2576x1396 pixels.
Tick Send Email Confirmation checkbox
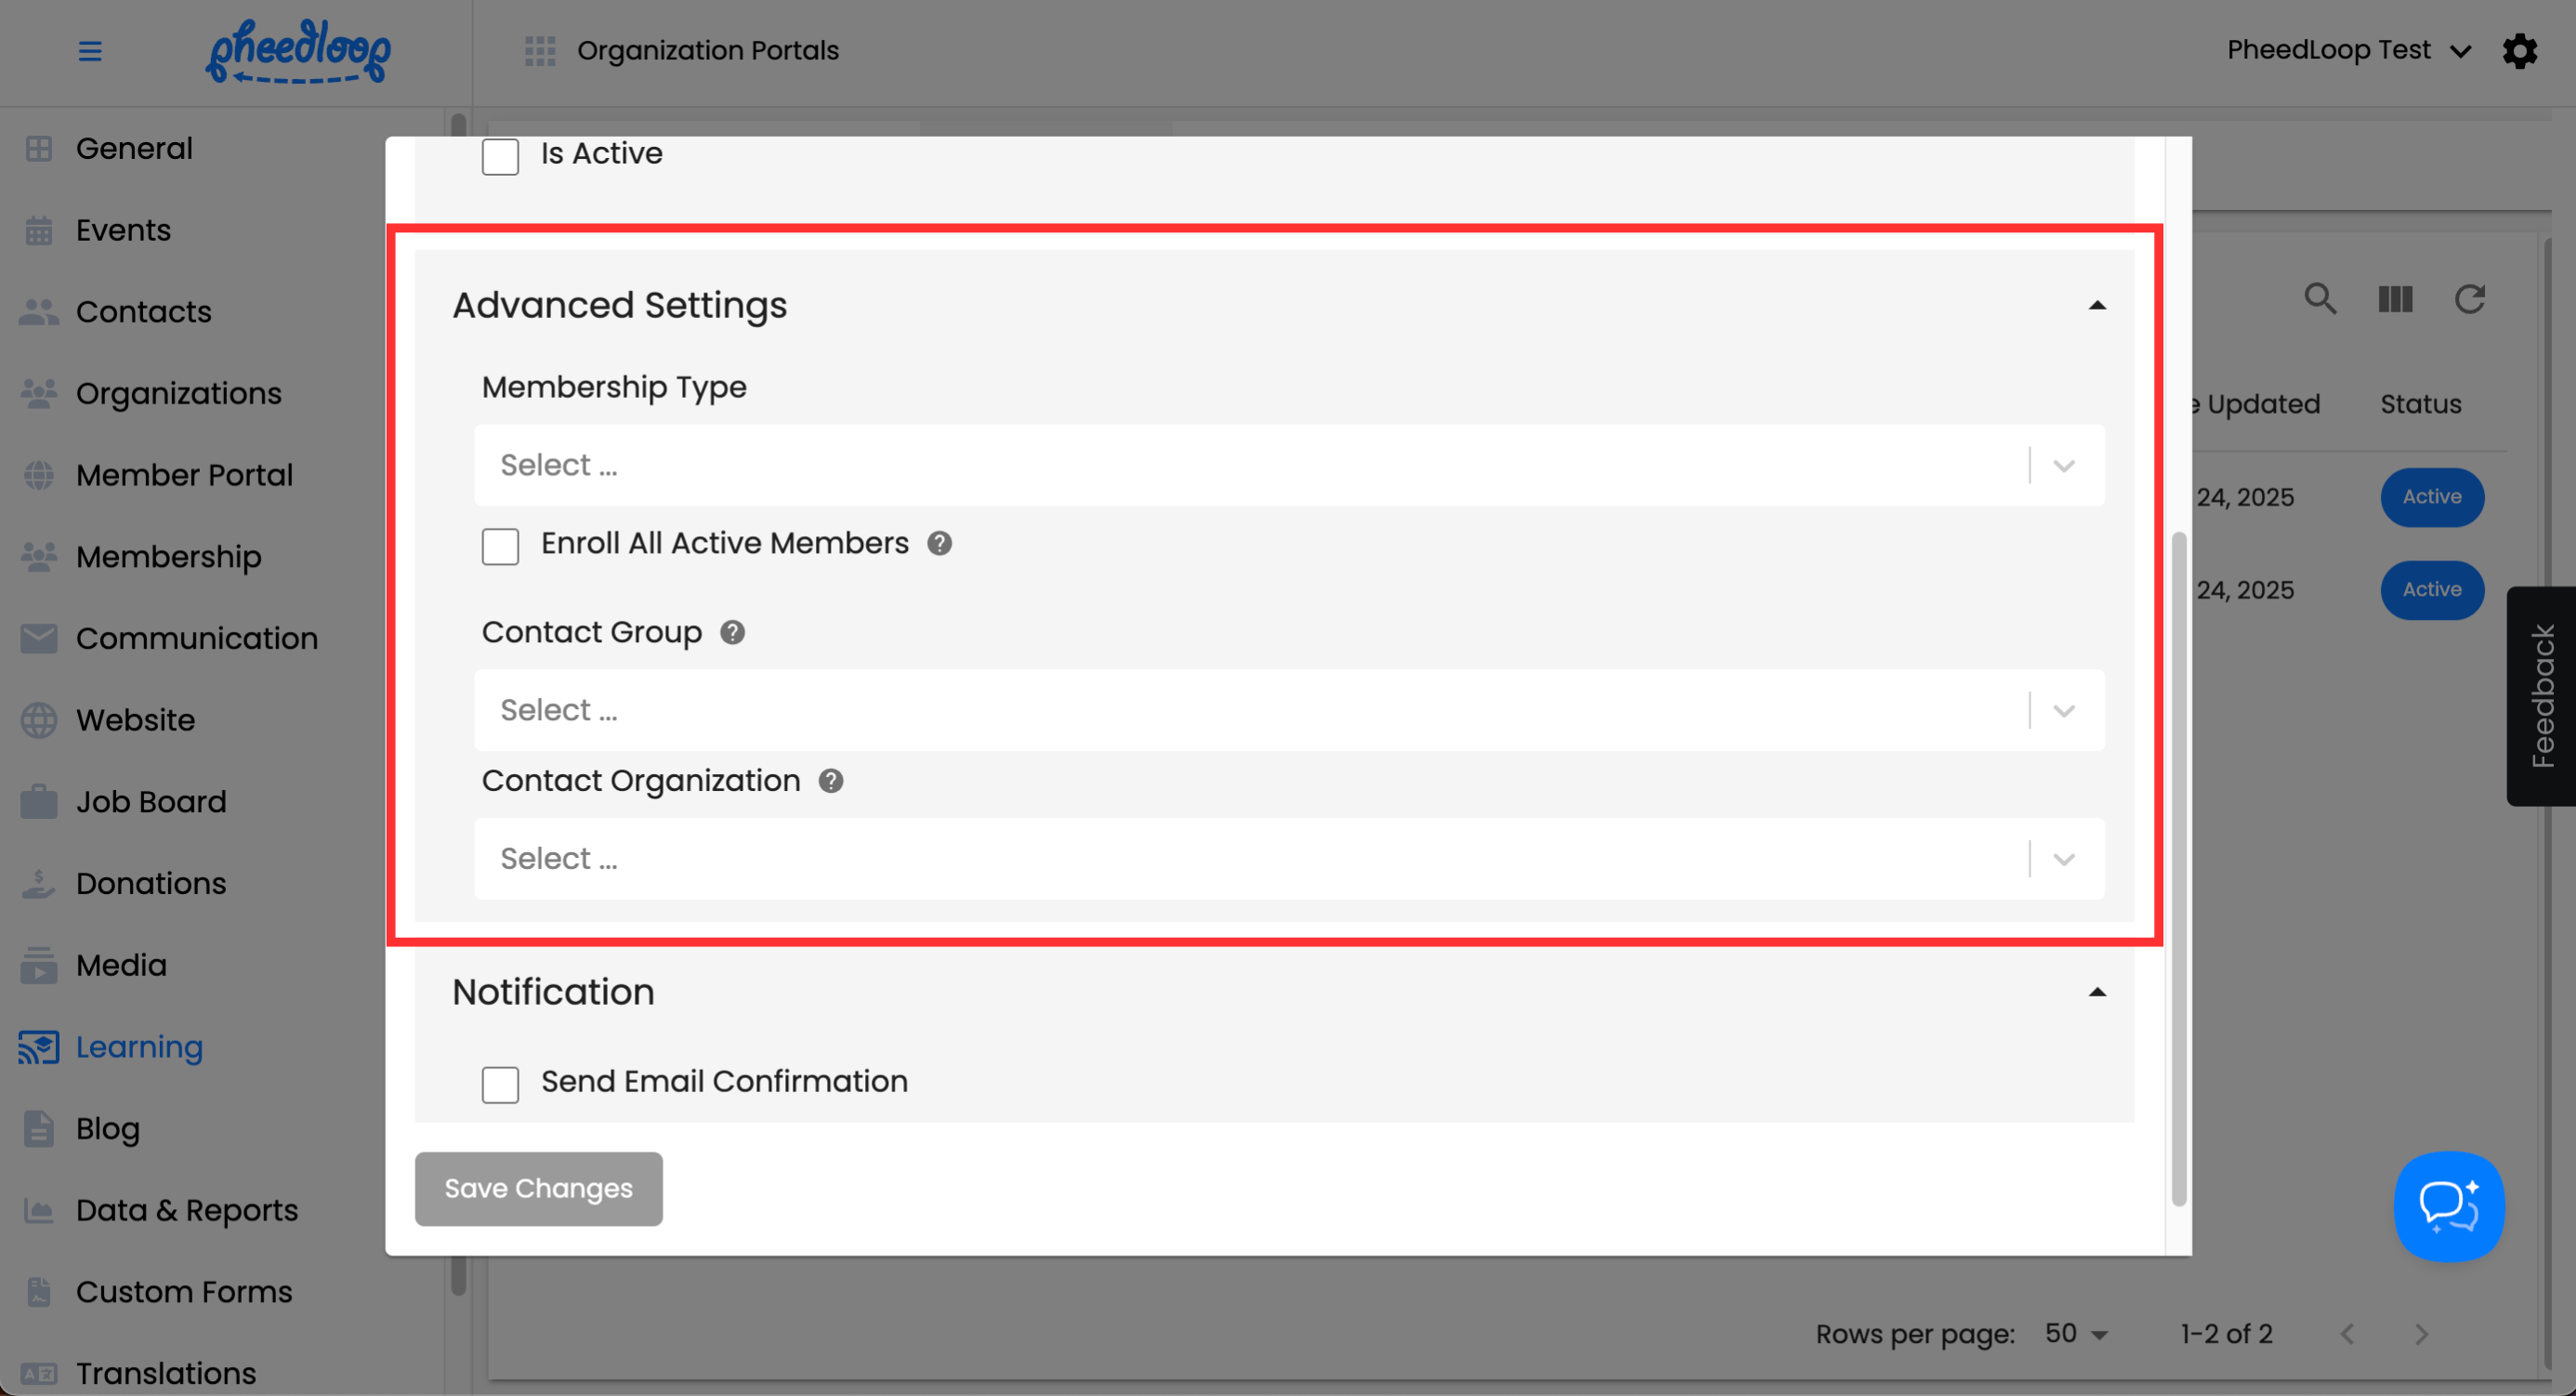[500, 1085]
